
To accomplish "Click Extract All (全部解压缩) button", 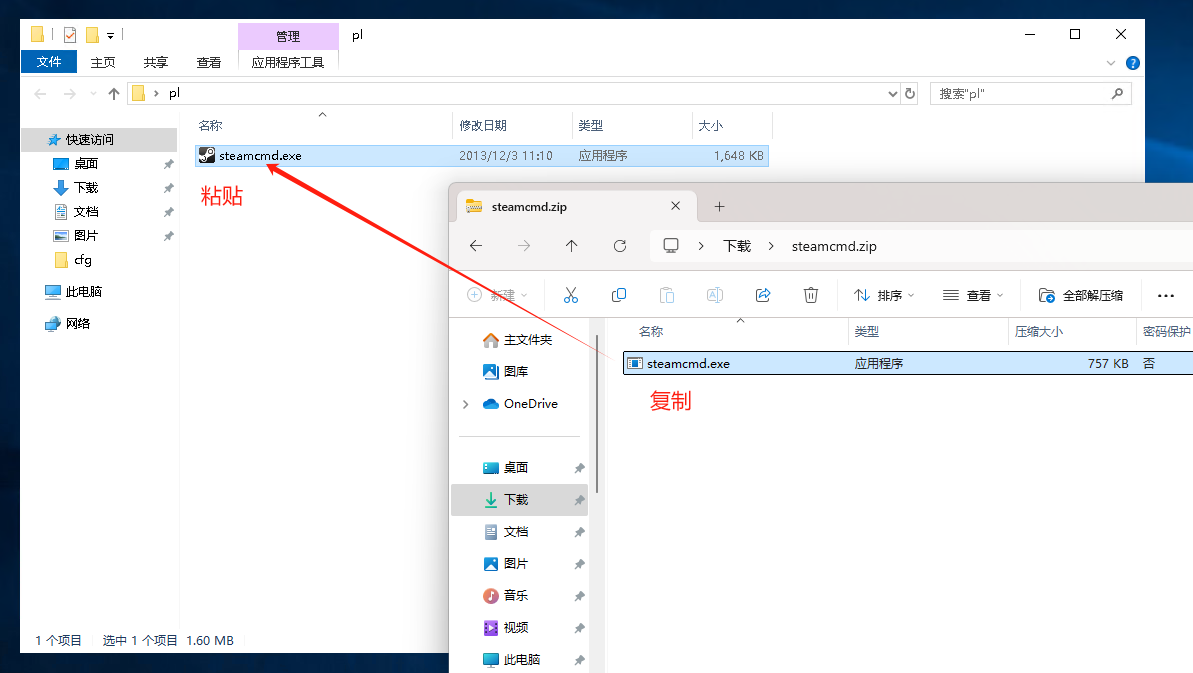I will [1081, 295].
